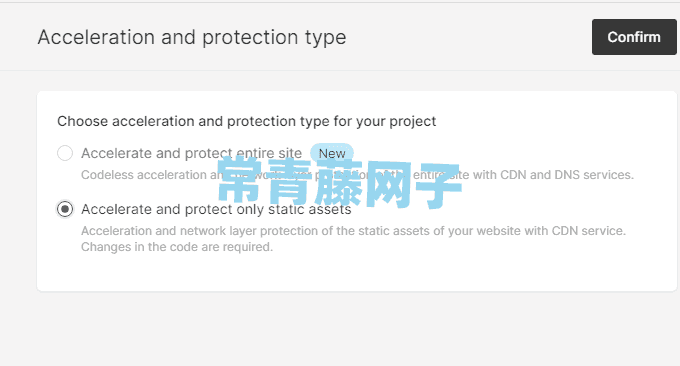Click the 'Accelerate and protect entire site' label

[x=191, y=153]
